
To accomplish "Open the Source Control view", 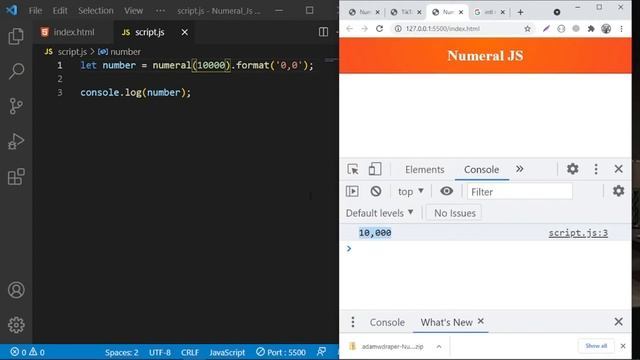I will 16,106.
